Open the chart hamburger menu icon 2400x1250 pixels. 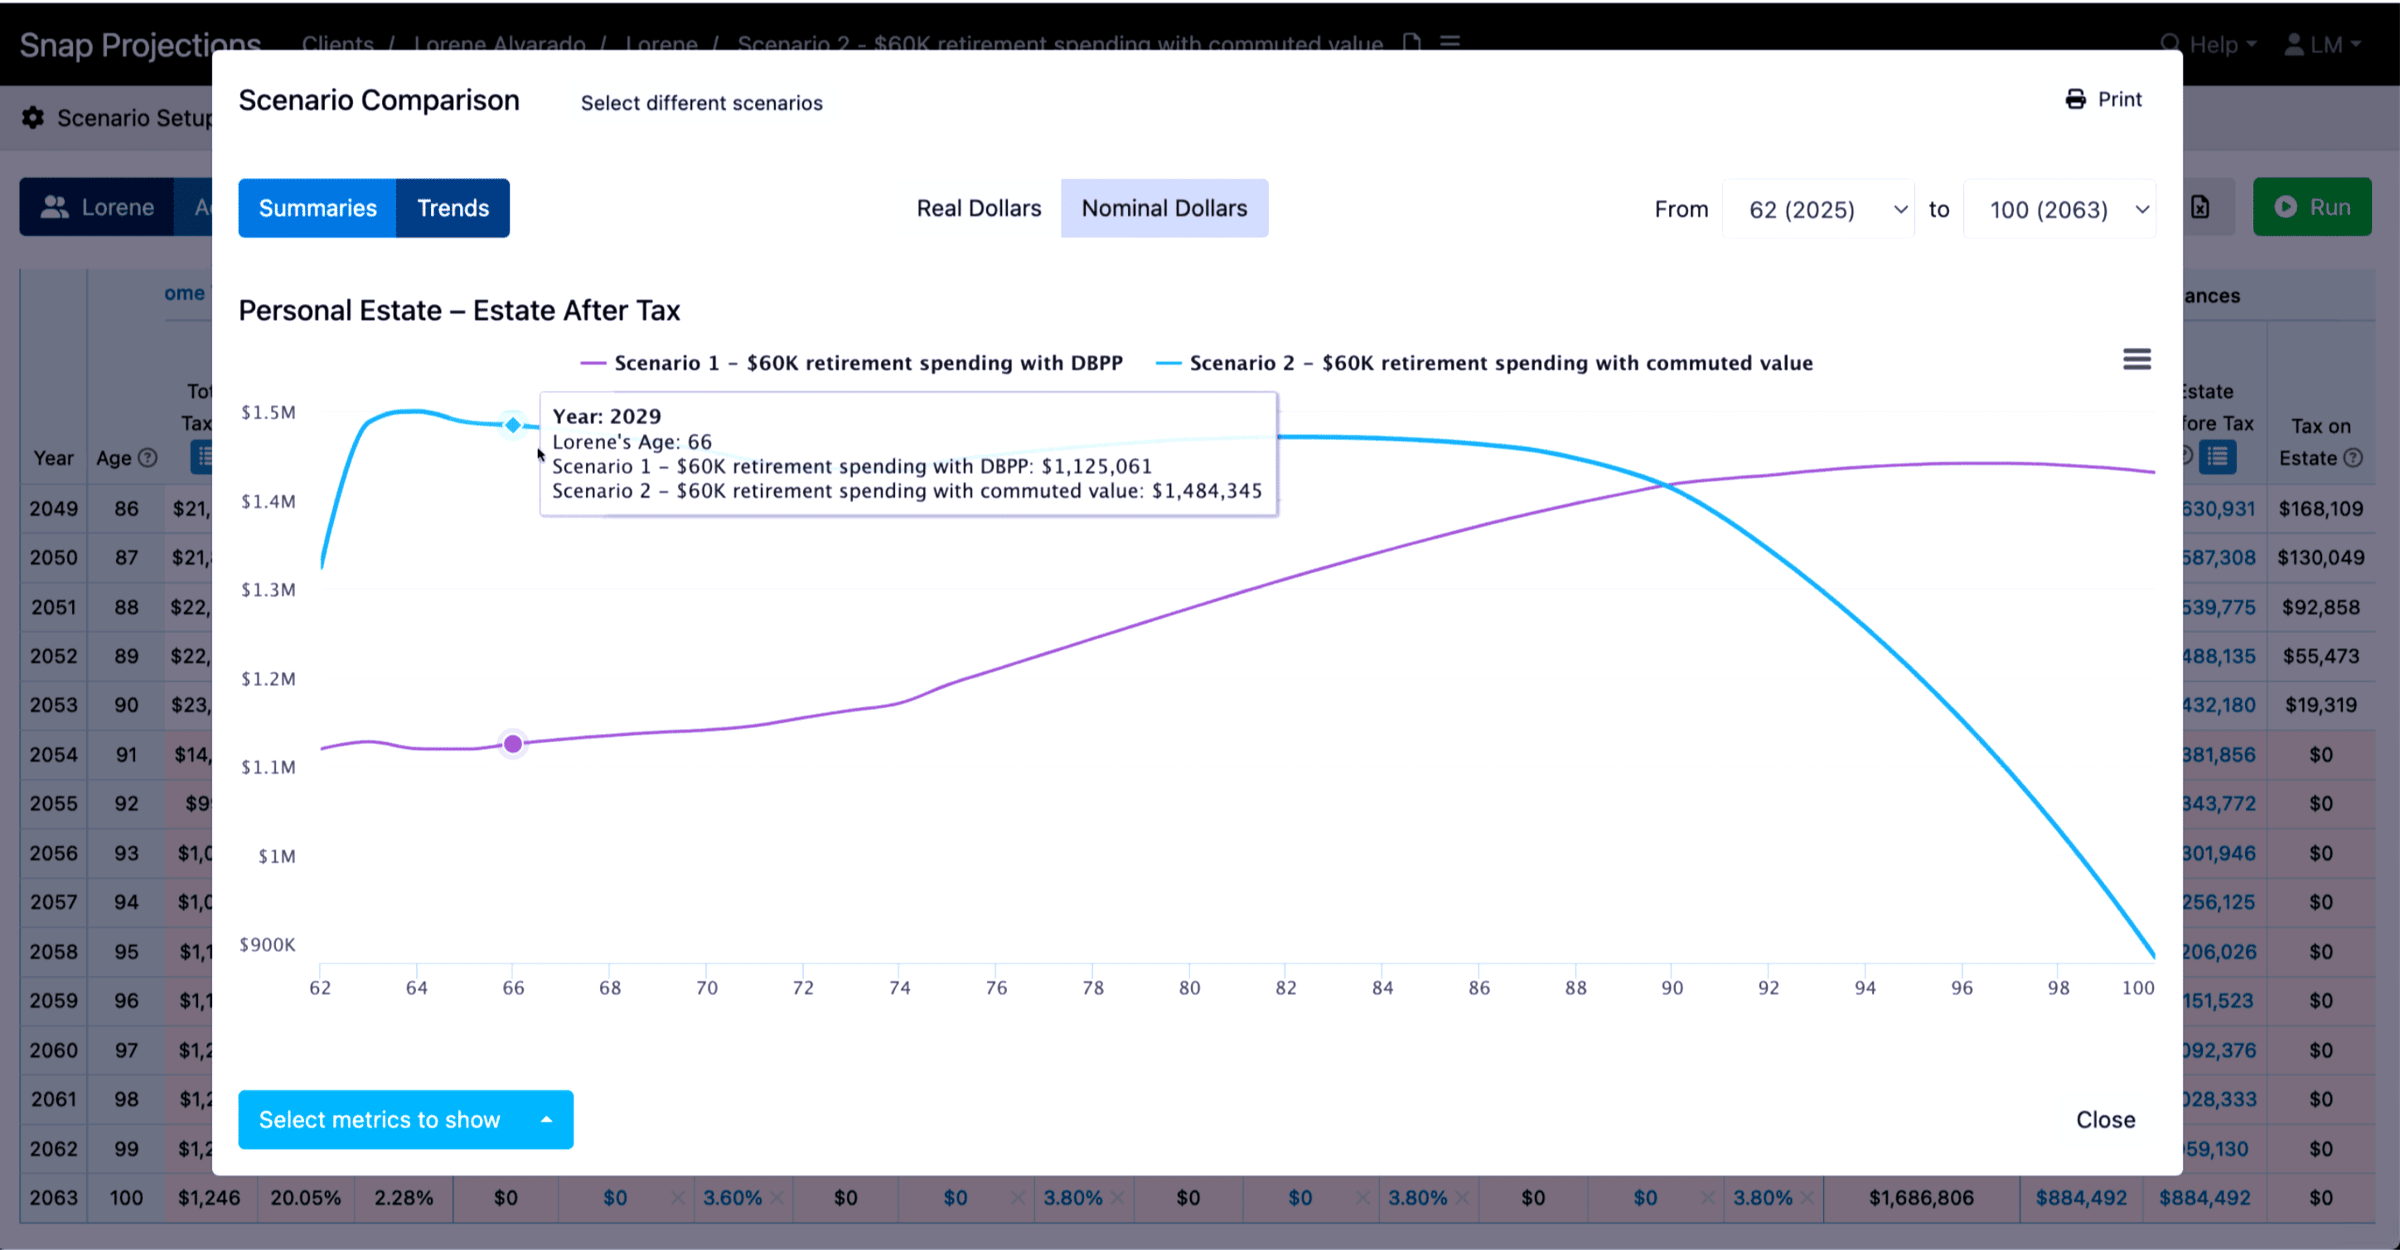(x=2137, y=359)
